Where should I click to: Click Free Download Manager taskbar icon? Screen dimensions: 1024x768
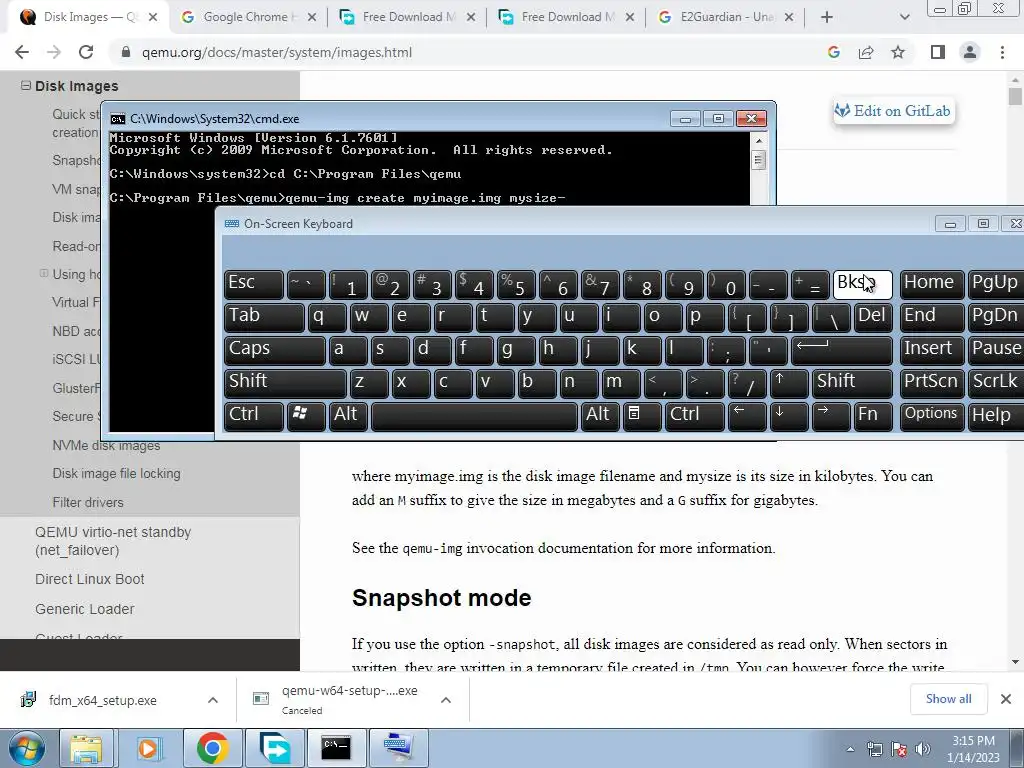(x=274, y=748)
